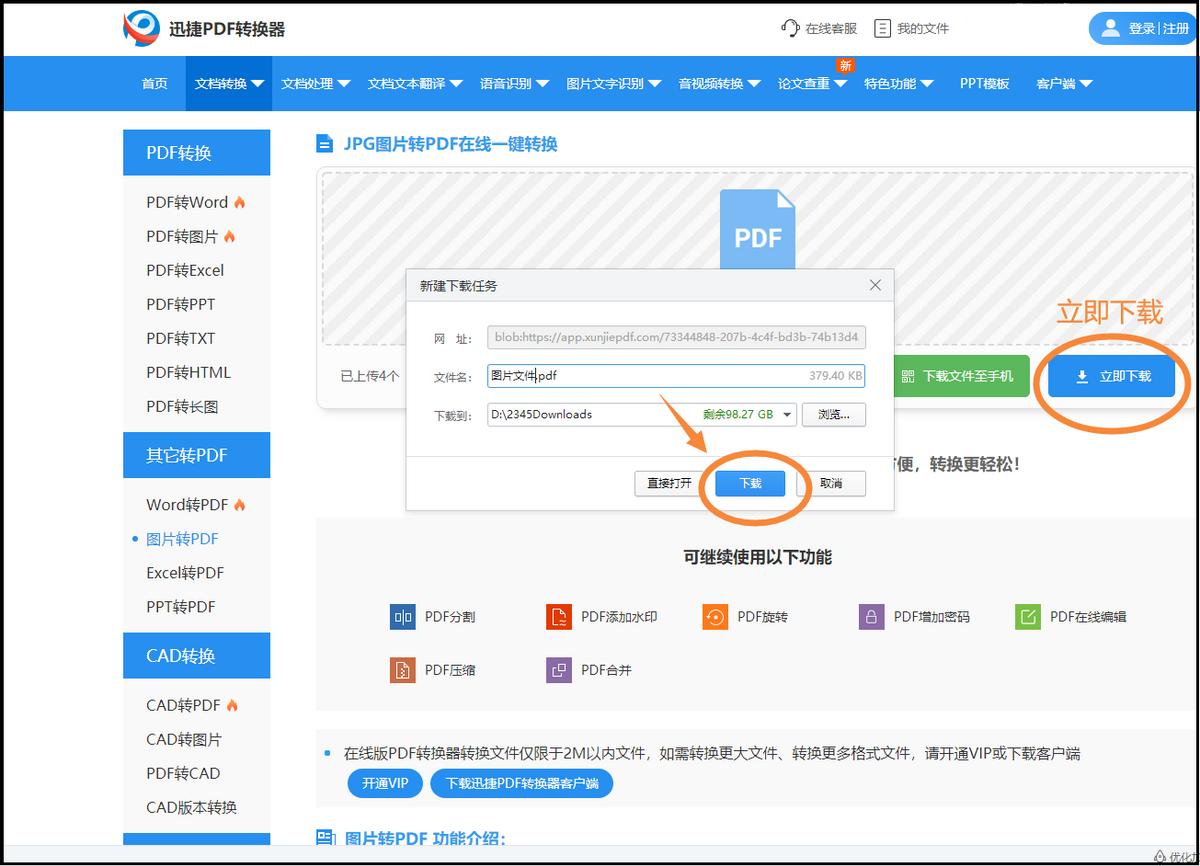
Task: Click inside the 文件名 filename field
Action: coord(676,377)
